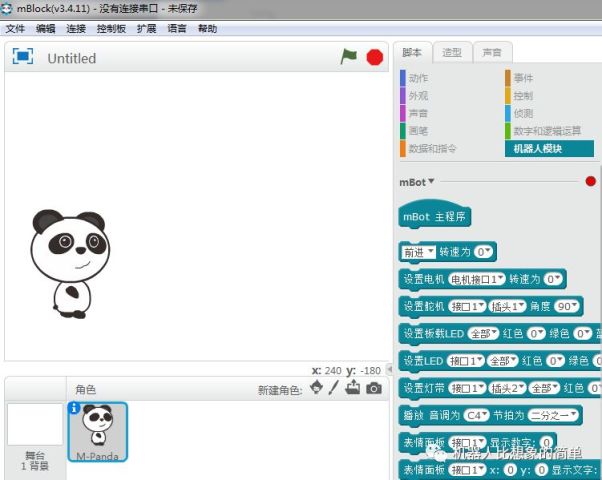Open 接口1 dropdown in 设置LED block
Screen dimensions: 602x480
[465, 361]
